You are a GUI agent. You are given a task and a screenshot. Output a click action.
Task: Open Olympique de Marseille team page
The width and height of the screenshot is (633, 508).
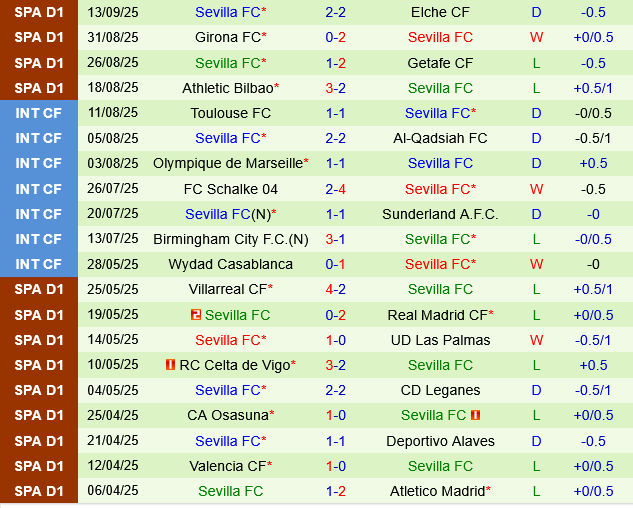click(x=228, y=163)
